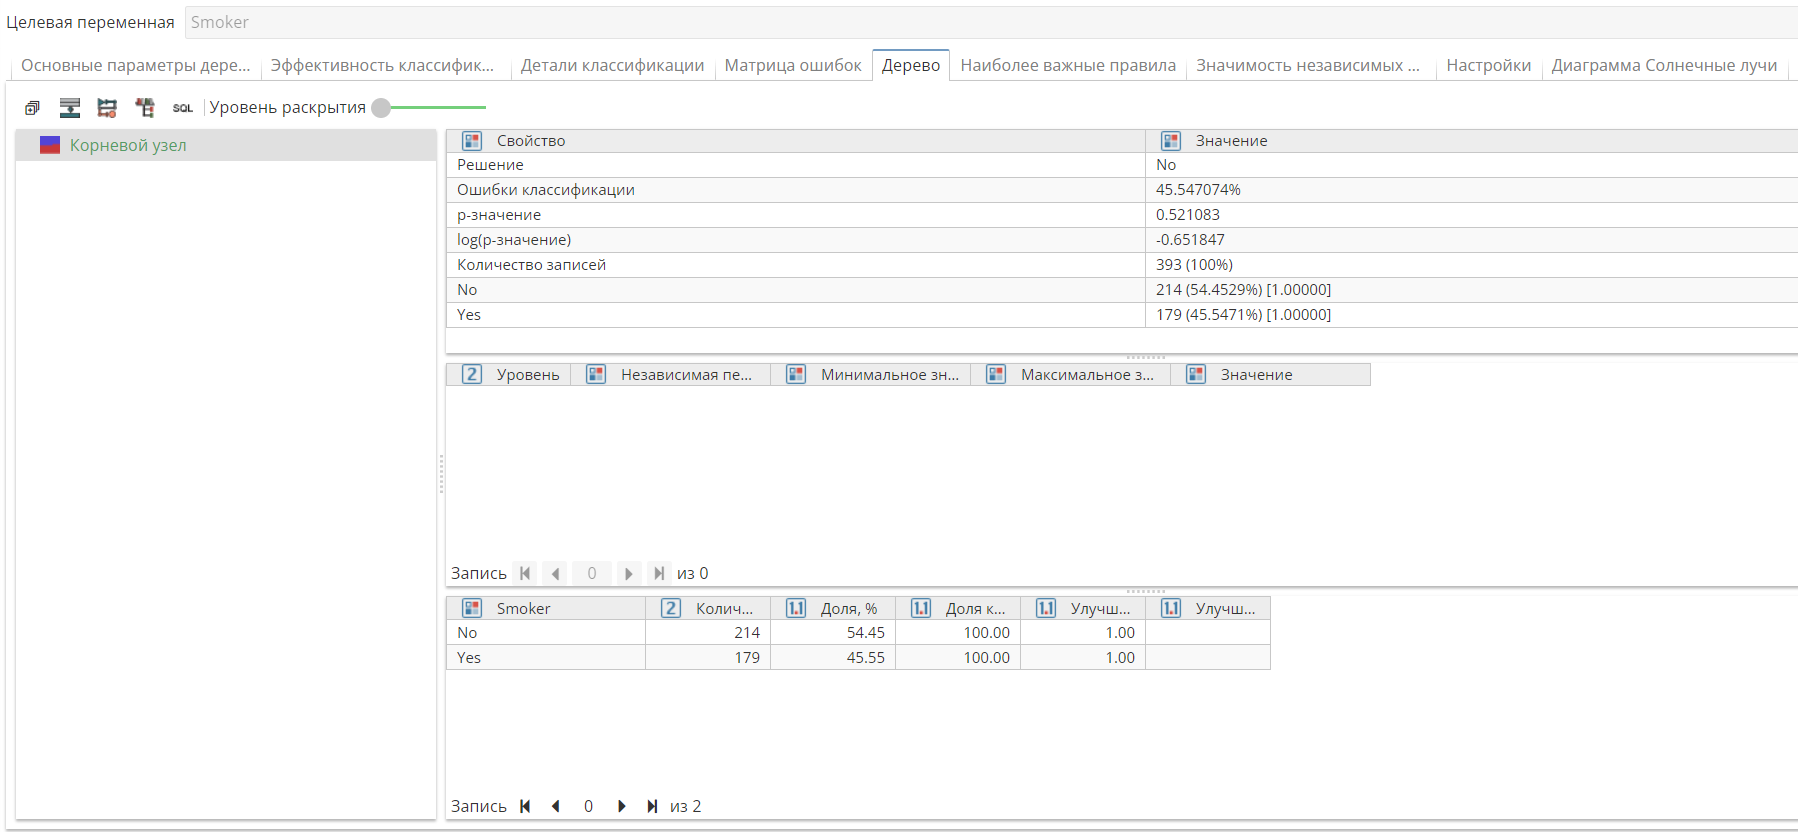Click the value 45.547074%
Screen dimensions: 1798x832
coord(1198,190)
